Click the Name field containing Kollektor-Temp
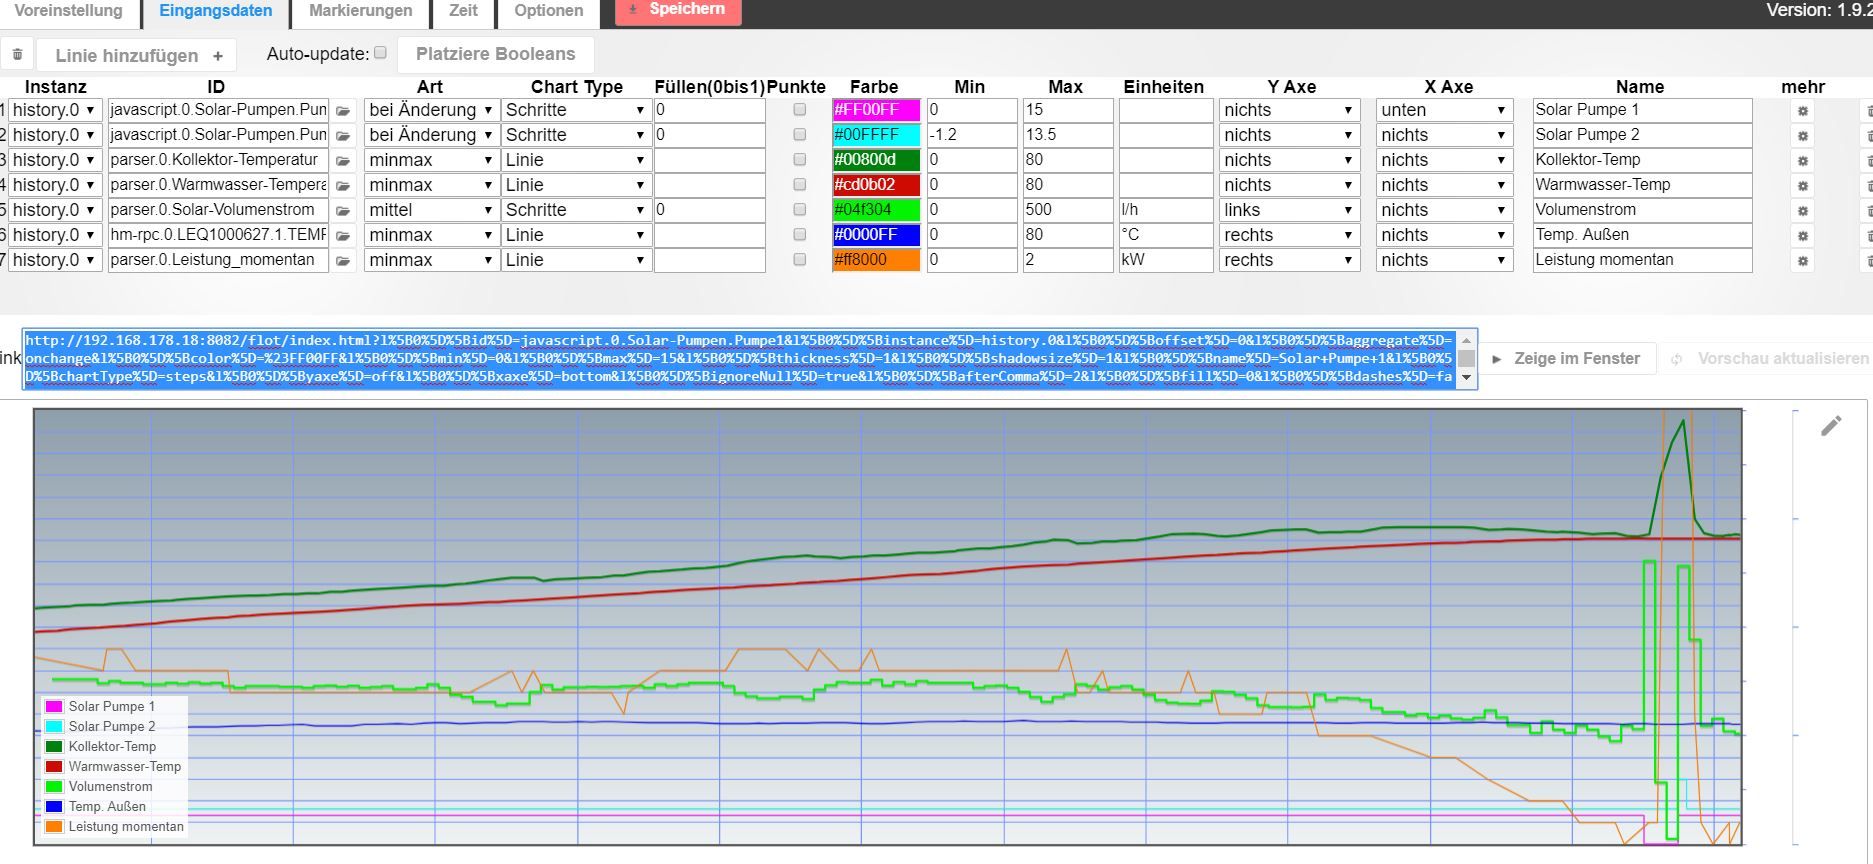1873x864 pixels. [1642, 160]
